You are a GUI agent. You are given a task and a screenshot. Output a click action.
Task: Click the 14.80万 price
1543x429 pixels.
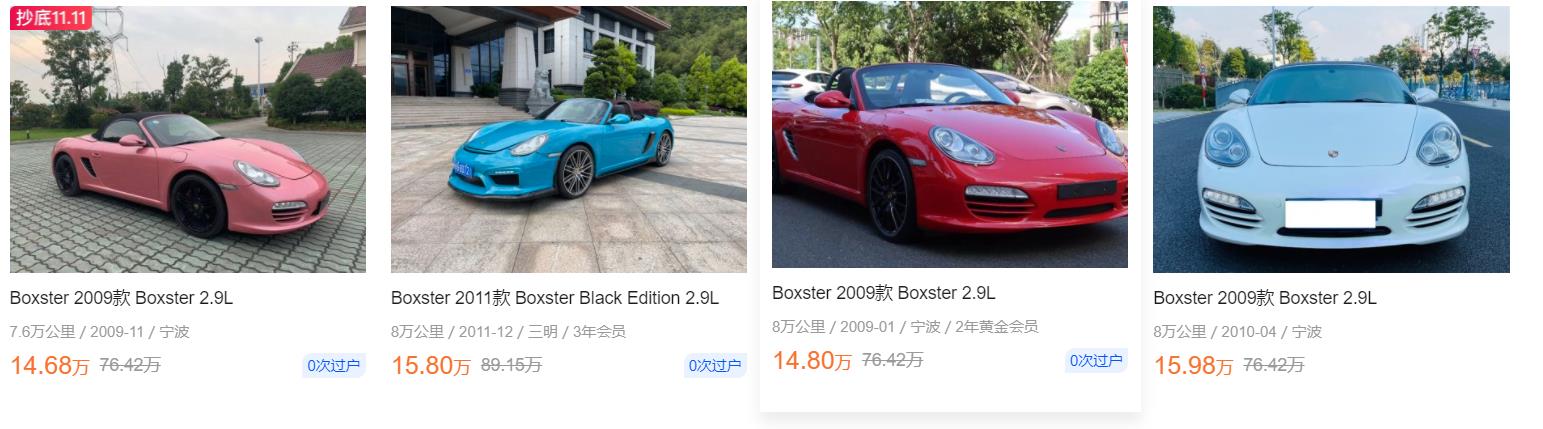click(x=812, y=361)
